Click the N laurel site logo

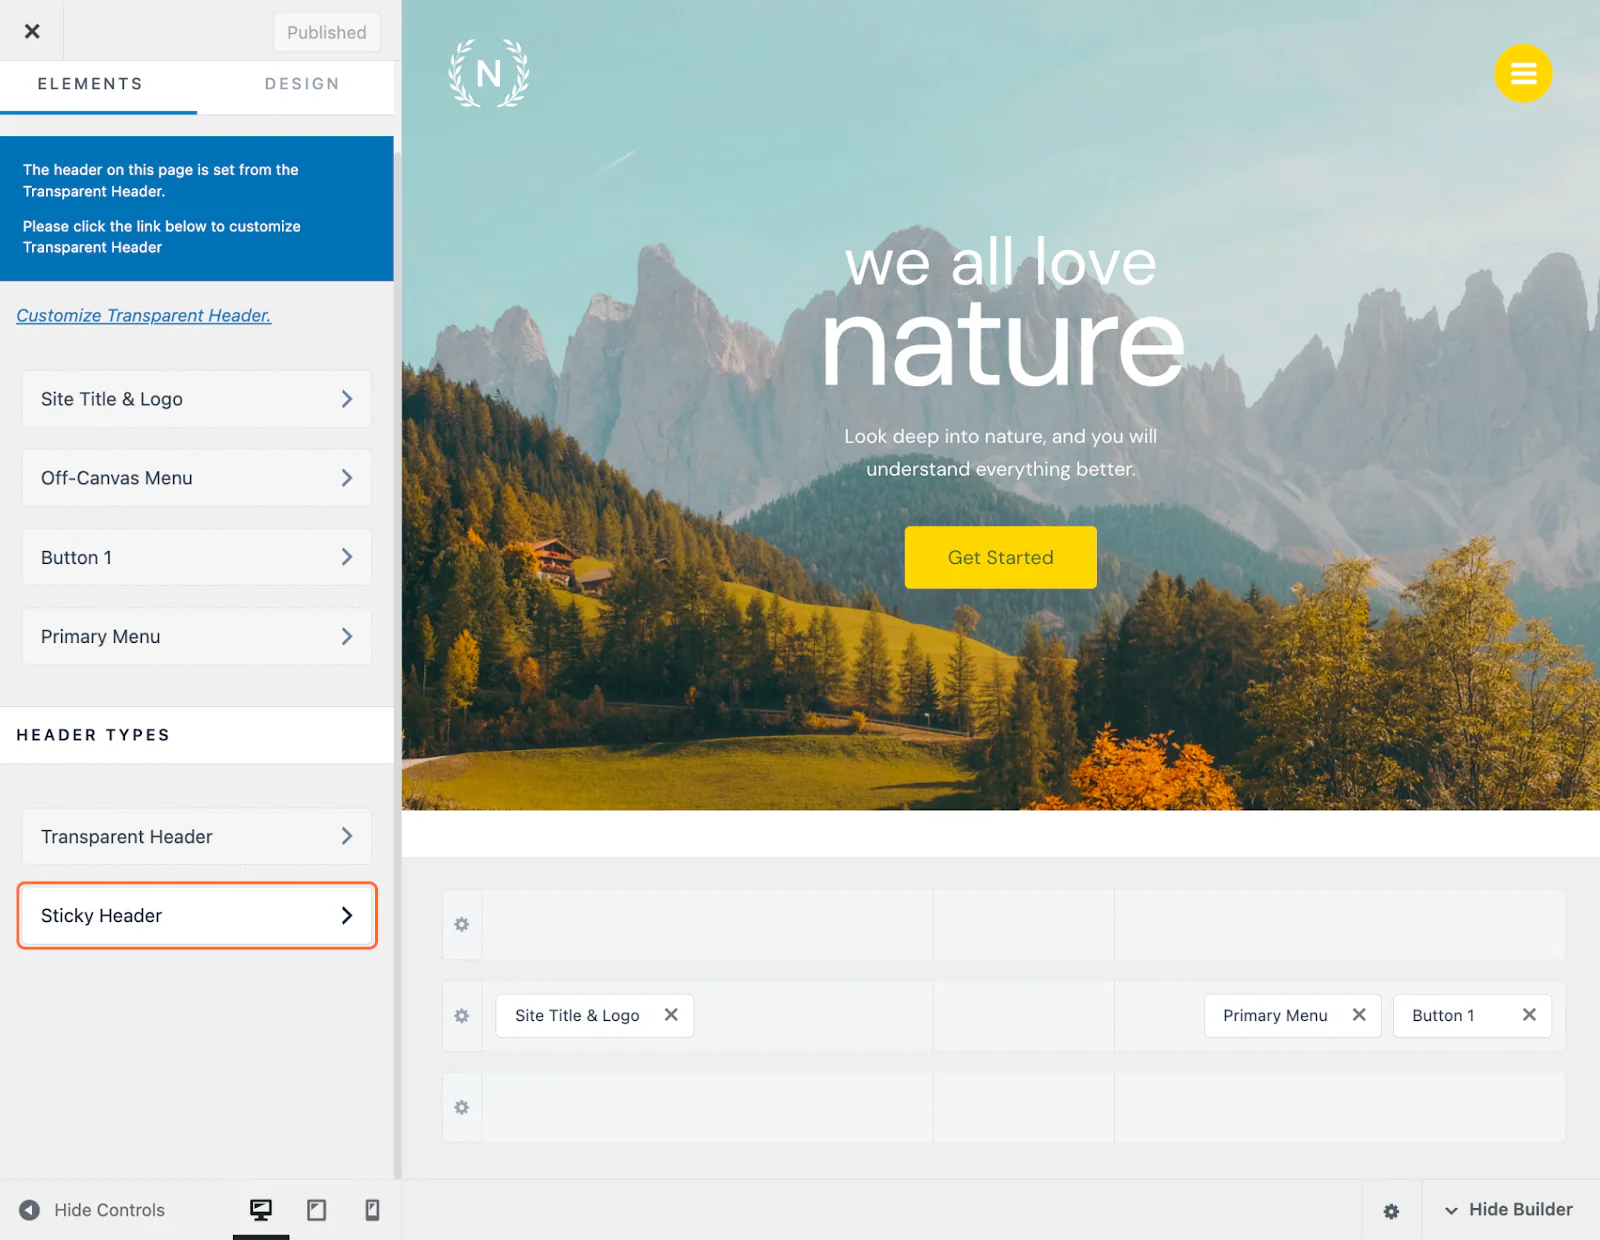[489, 73]
